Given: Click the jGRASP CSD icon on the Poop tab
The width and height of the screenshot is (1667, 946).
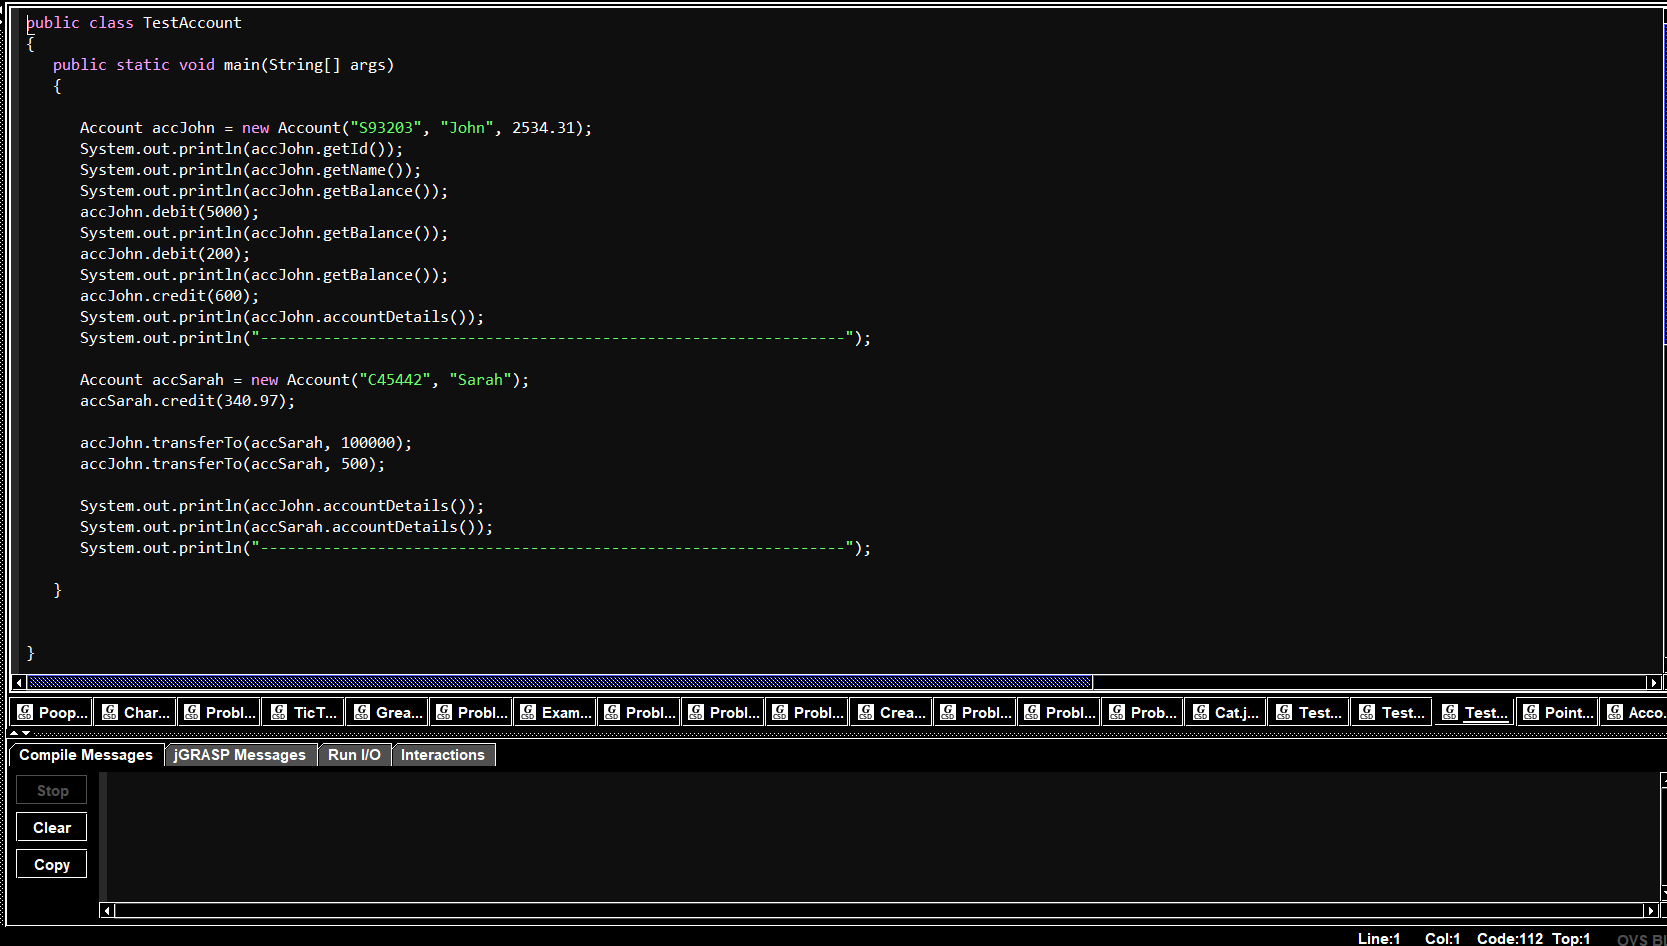Looking at the screenshot, I should [27, 711].
